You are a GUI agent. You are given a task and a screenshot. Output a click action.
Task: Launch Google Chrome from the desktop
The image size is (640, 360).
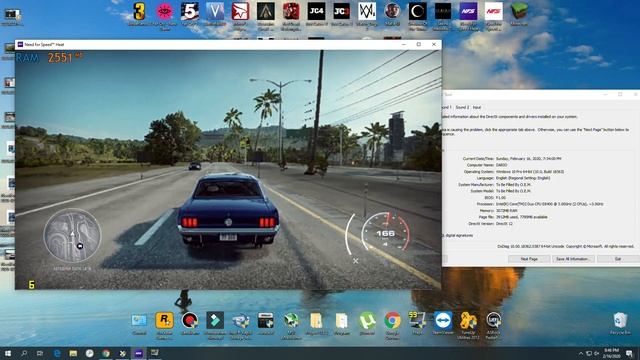click(392, 321)
